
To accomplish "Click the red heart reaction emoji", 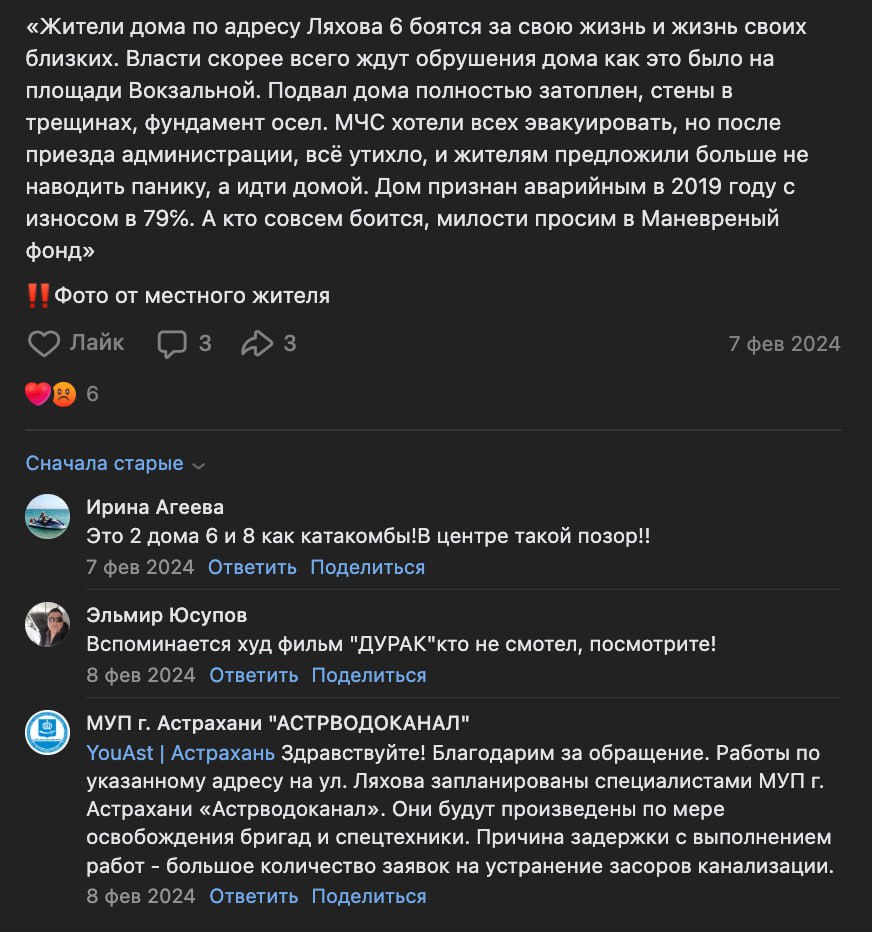I will coord(37,393).
